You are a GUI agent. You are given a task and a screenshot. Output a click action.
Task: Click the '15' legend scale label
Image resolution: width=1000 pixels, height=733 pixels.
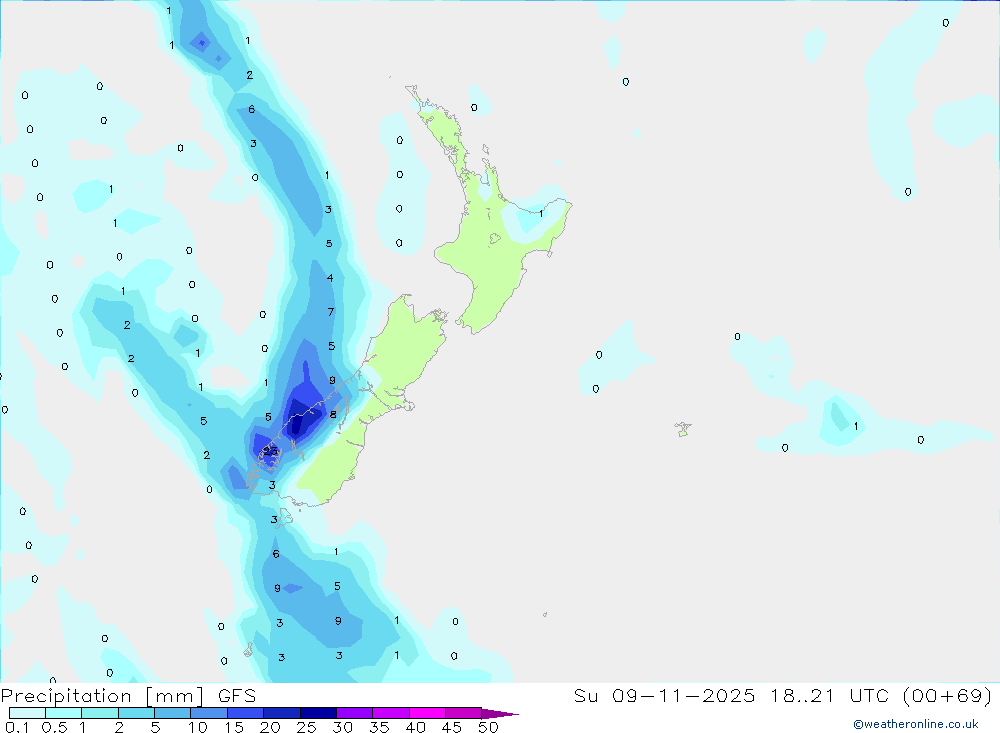tap(234, 727)
